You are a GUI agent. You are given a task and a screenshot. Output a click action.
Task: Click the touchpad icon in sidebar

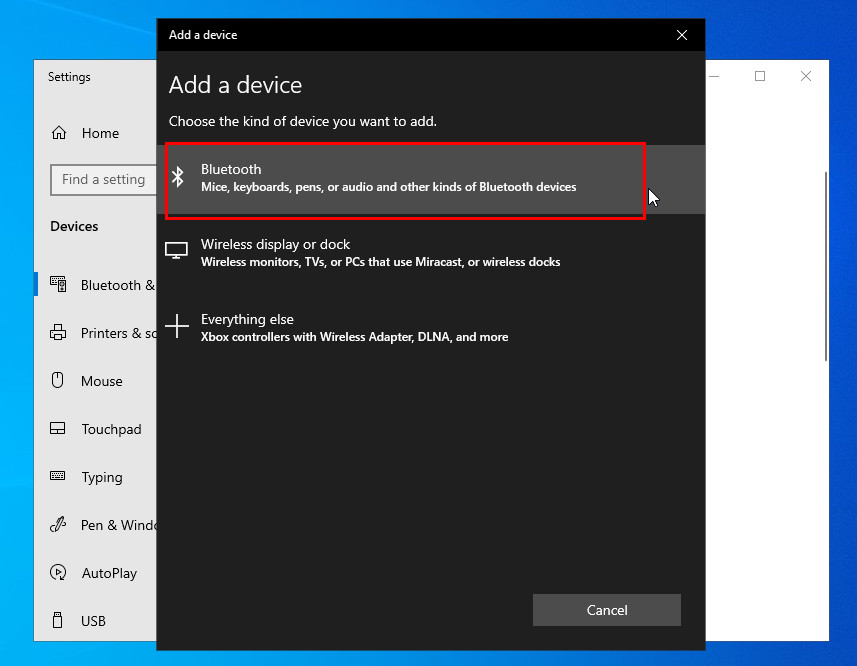pyautogui.click(x=57, y=428)
